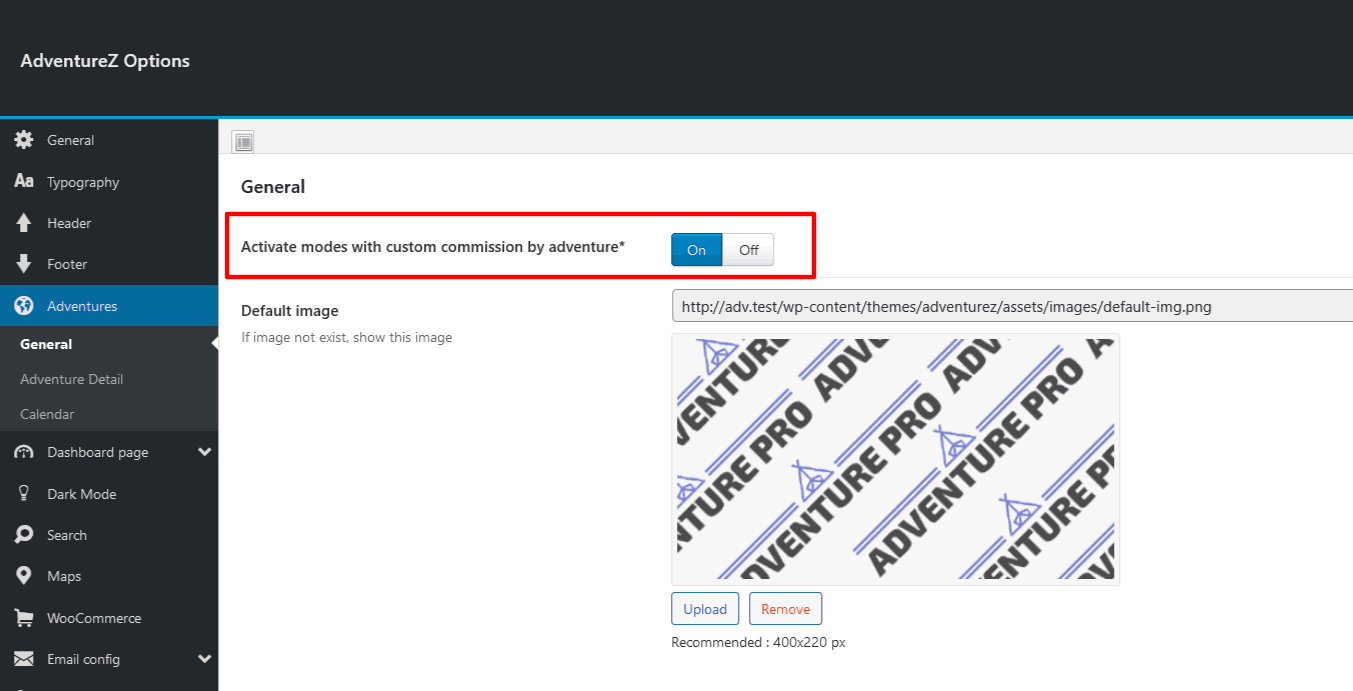Screen dimensions: 1353x691
Task: Click the Upload image button
Action: [705, 609]
